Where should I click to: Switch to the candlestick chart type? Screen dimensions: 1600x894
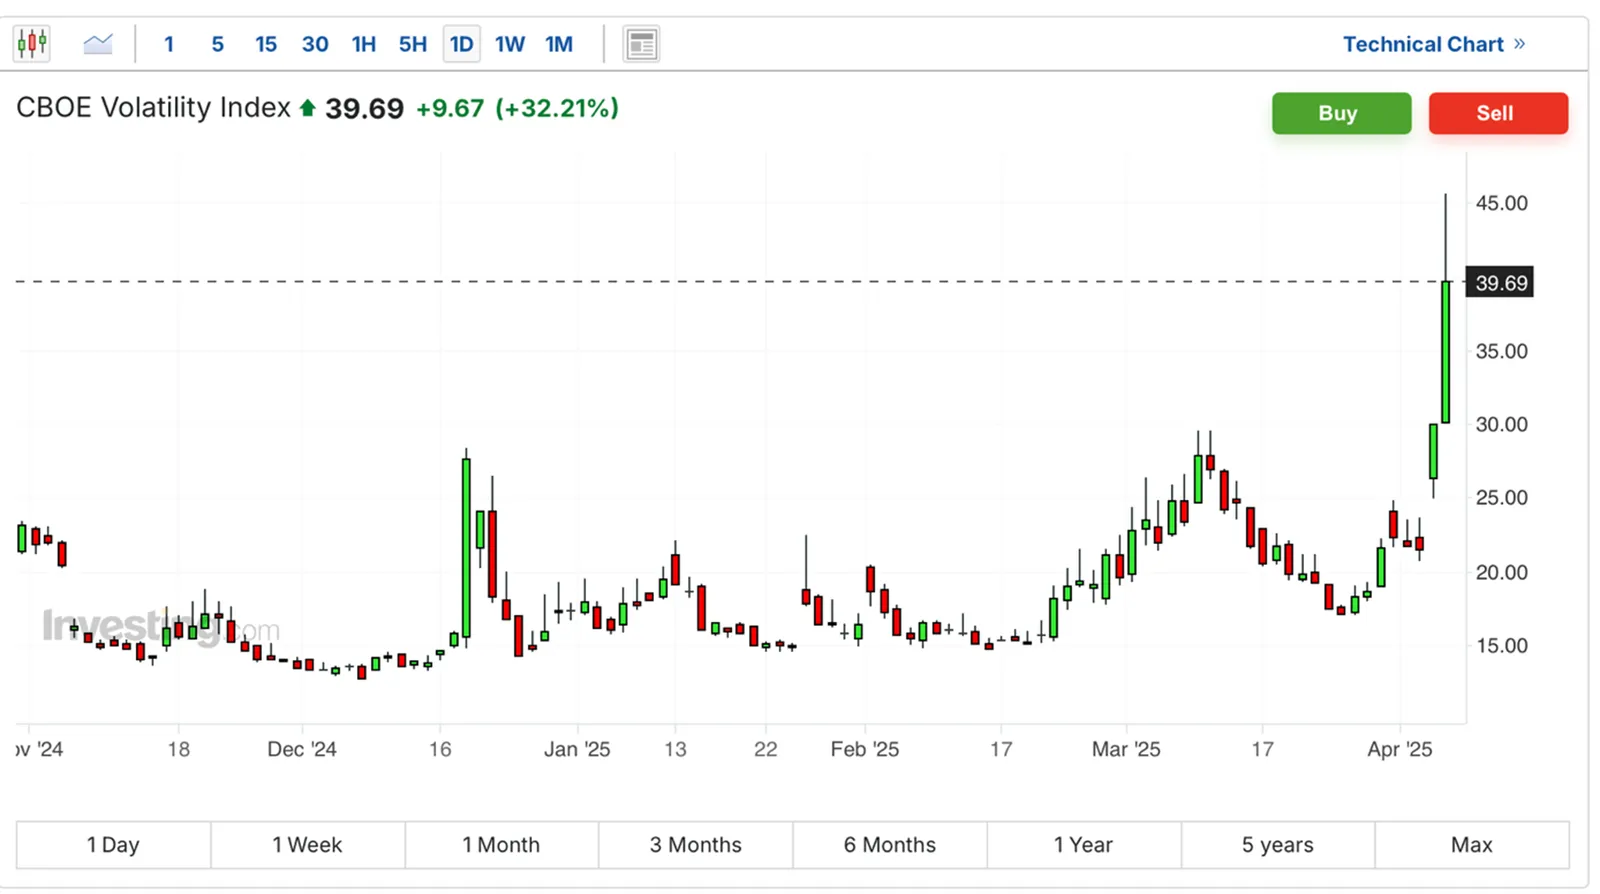click(x=32, y=44)
